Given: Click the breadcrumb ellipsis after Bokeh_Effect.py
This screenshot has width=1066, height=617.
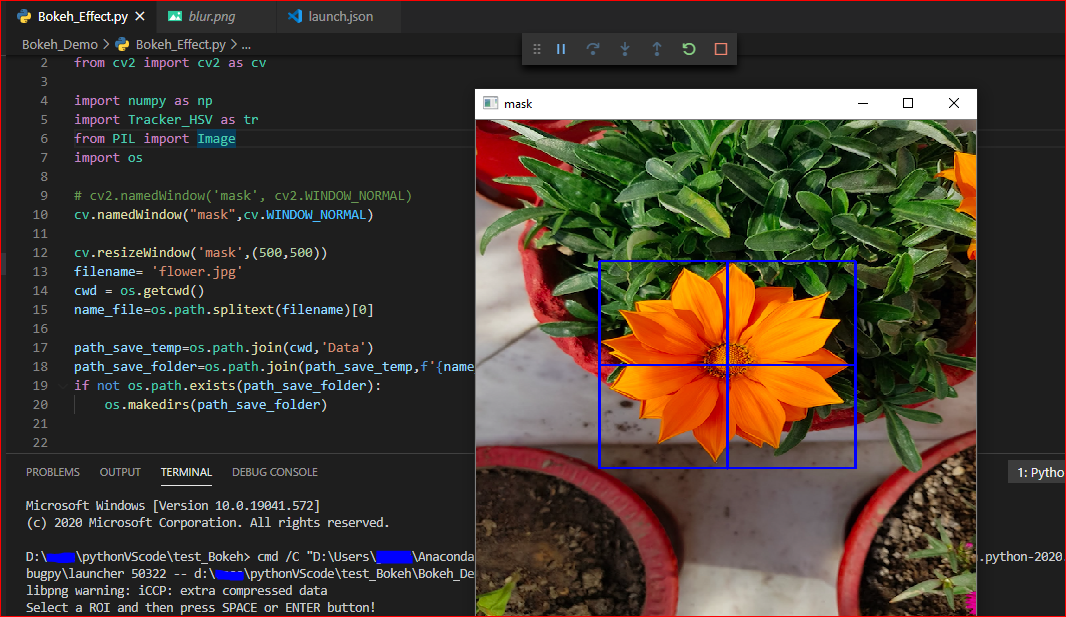Looking at the screenshot, I should pyautogui.click(x=245, y=45).
